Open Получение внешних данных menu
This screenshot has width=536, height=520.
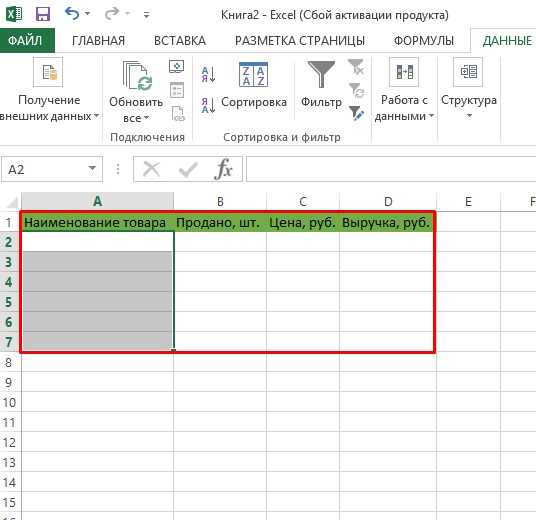[x=49, y=90]
